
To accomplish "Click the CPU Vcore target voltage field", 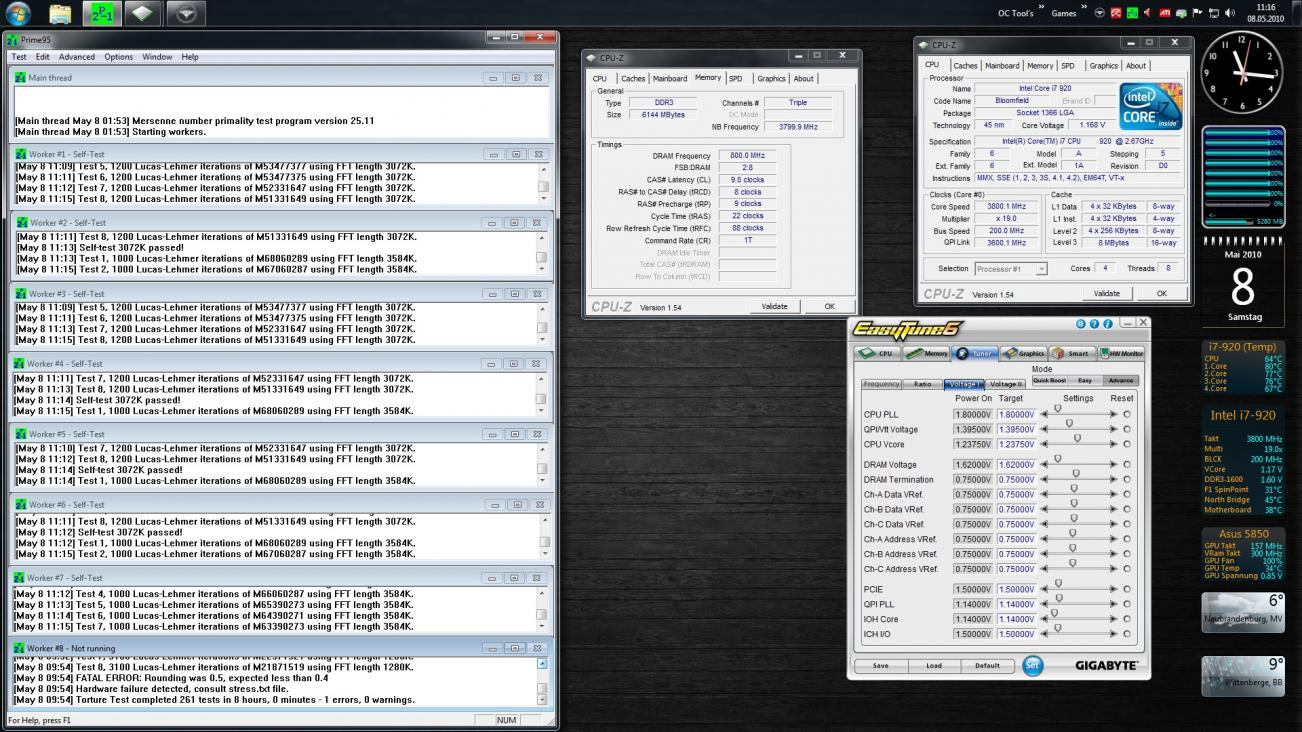I will point(1016,444).
